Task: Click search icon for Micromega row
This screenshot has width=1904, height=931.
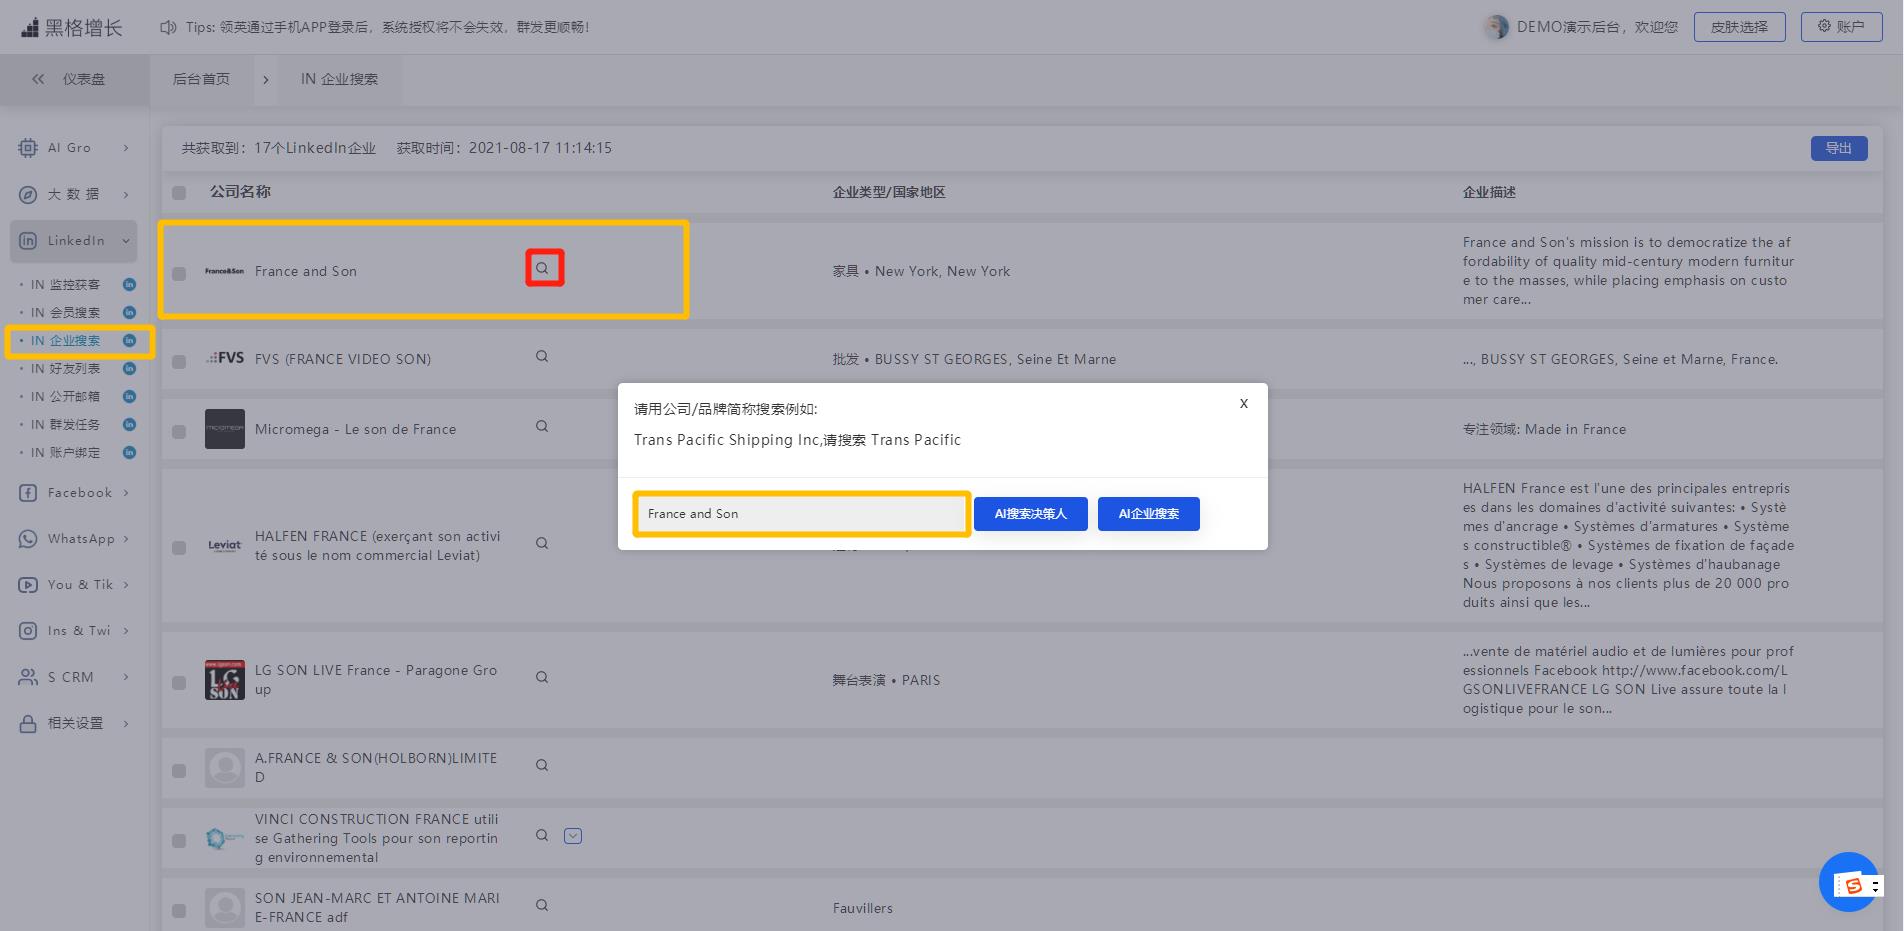Action: click(542, 426)
